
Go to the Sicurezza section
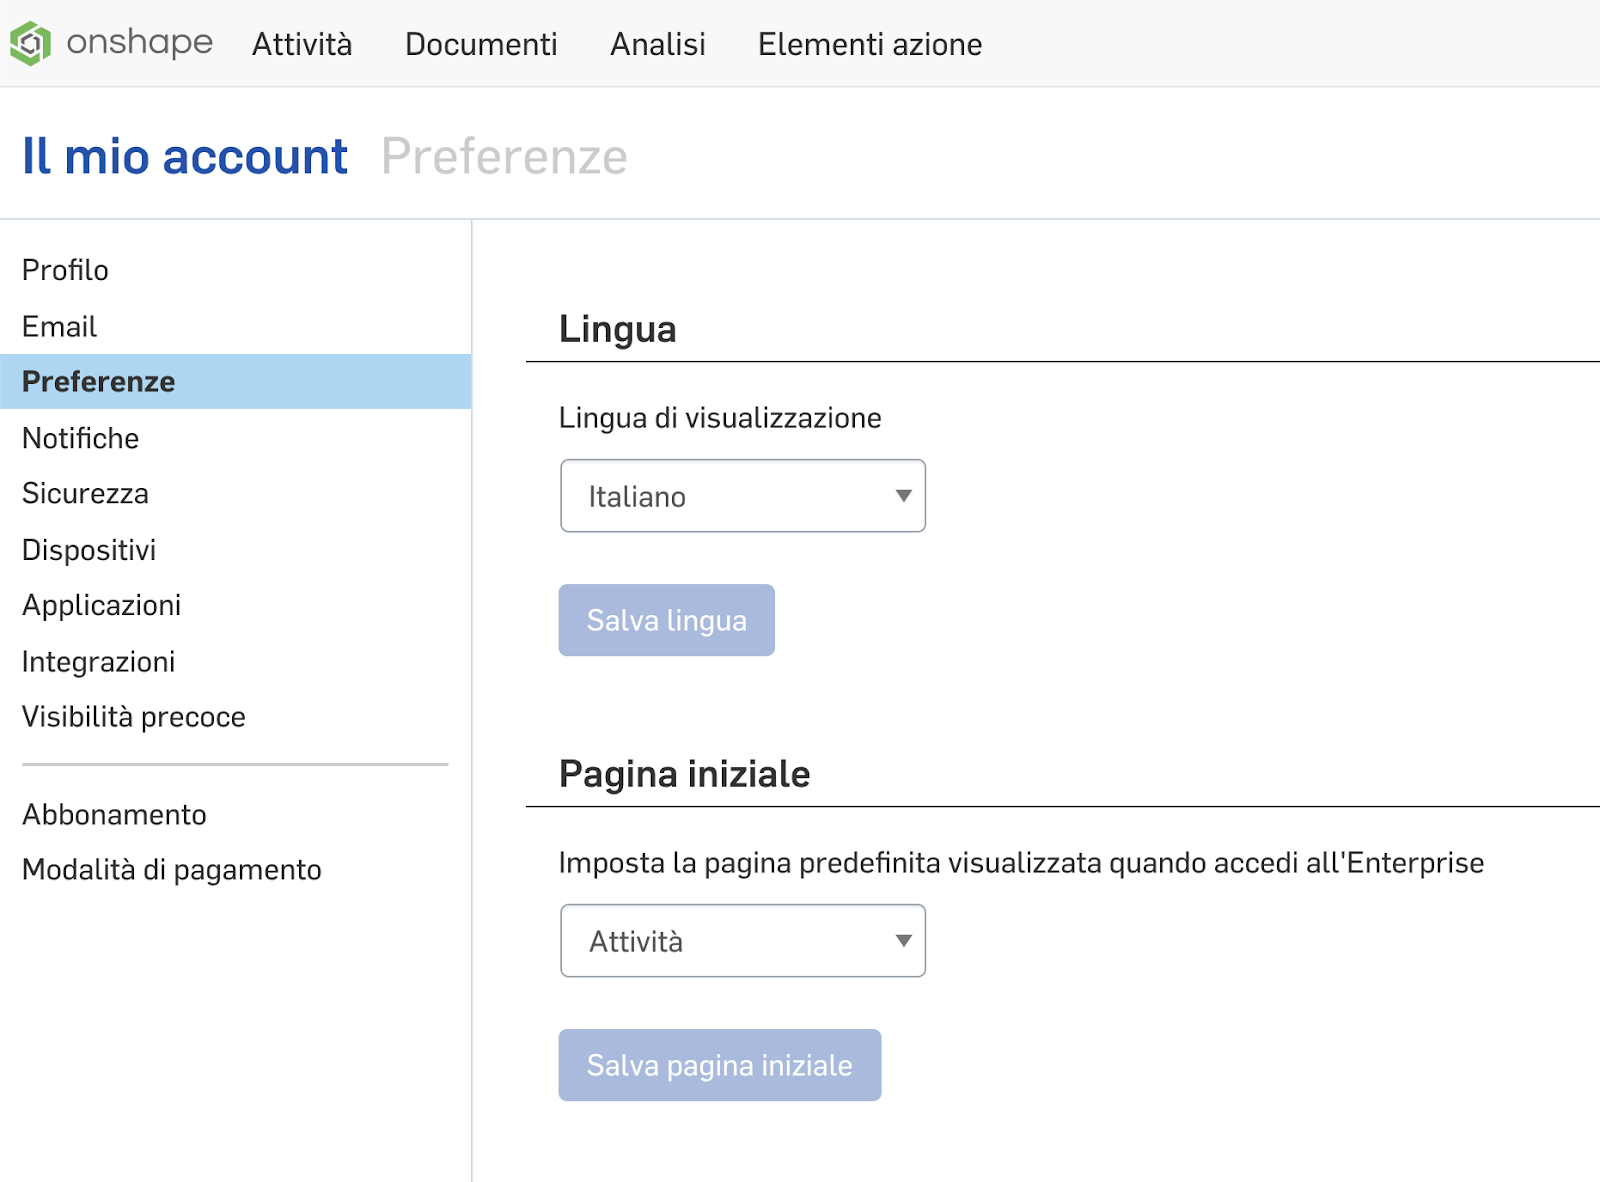[x=86, y=493]
